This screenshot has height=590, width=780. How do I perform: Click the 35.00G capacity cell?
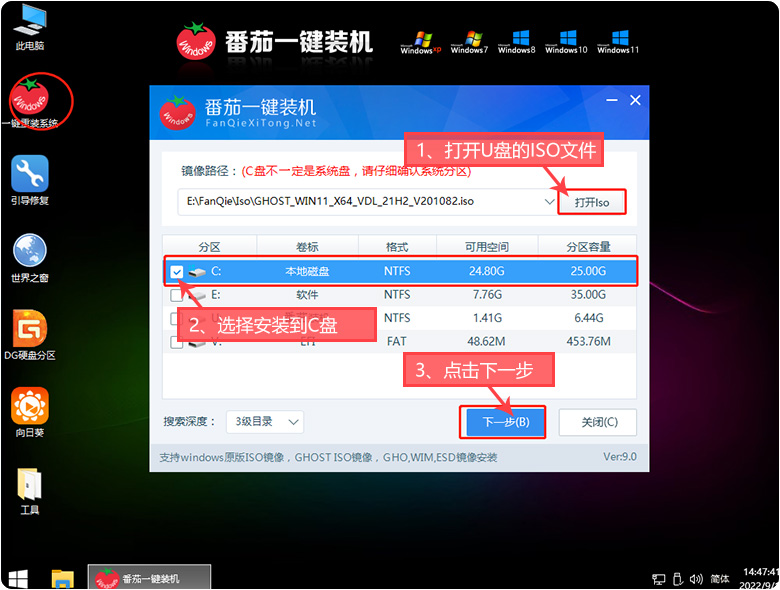588,295
